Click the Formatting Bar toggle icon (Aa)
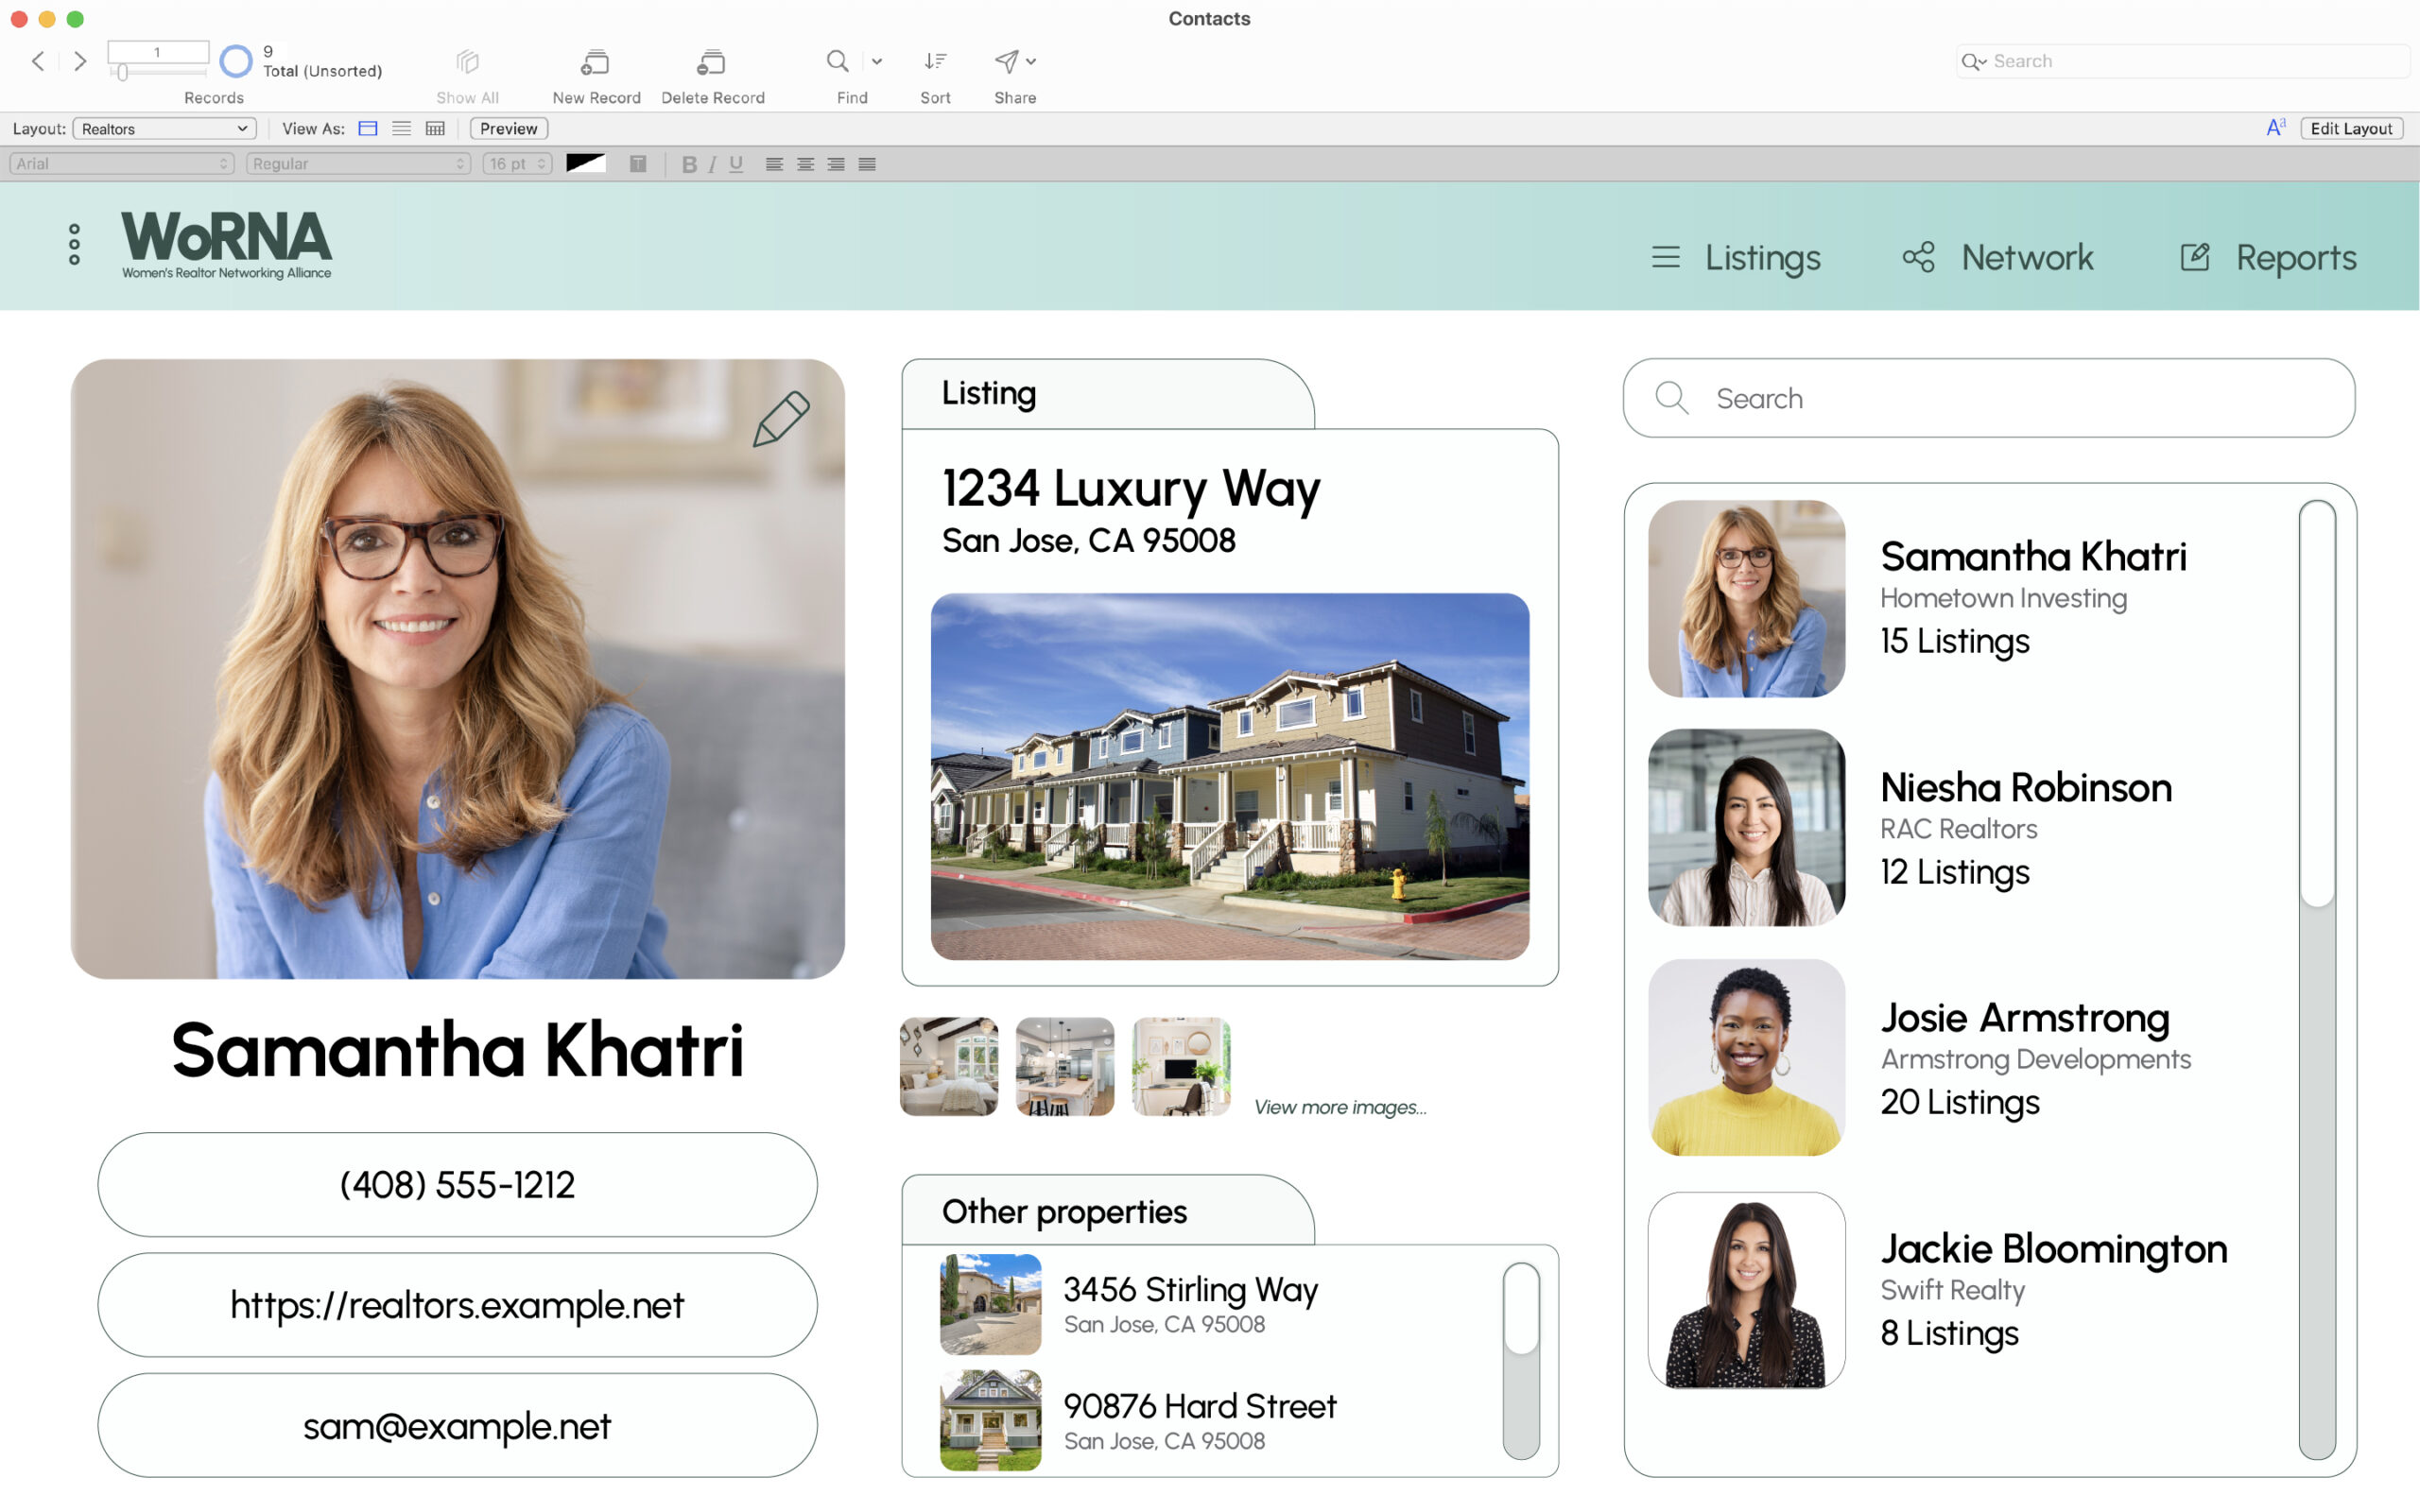The height and width of the screenshot is (1512, 2420). tap(2276, 128)
